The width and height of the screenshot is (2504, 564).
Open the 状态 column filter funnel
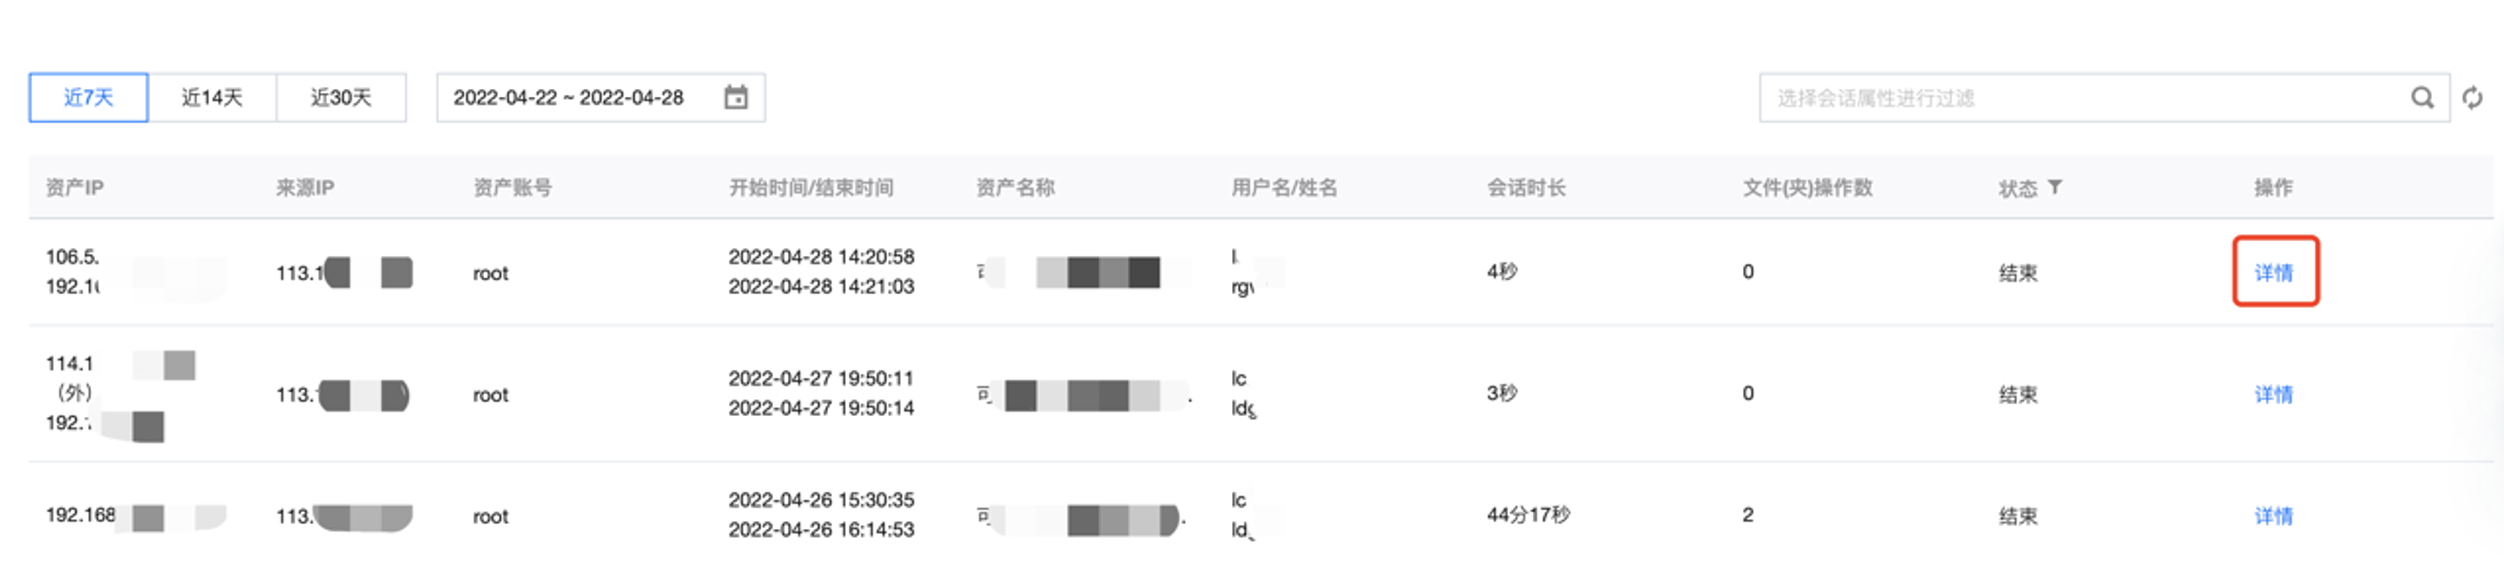(x=2054, y=187)
